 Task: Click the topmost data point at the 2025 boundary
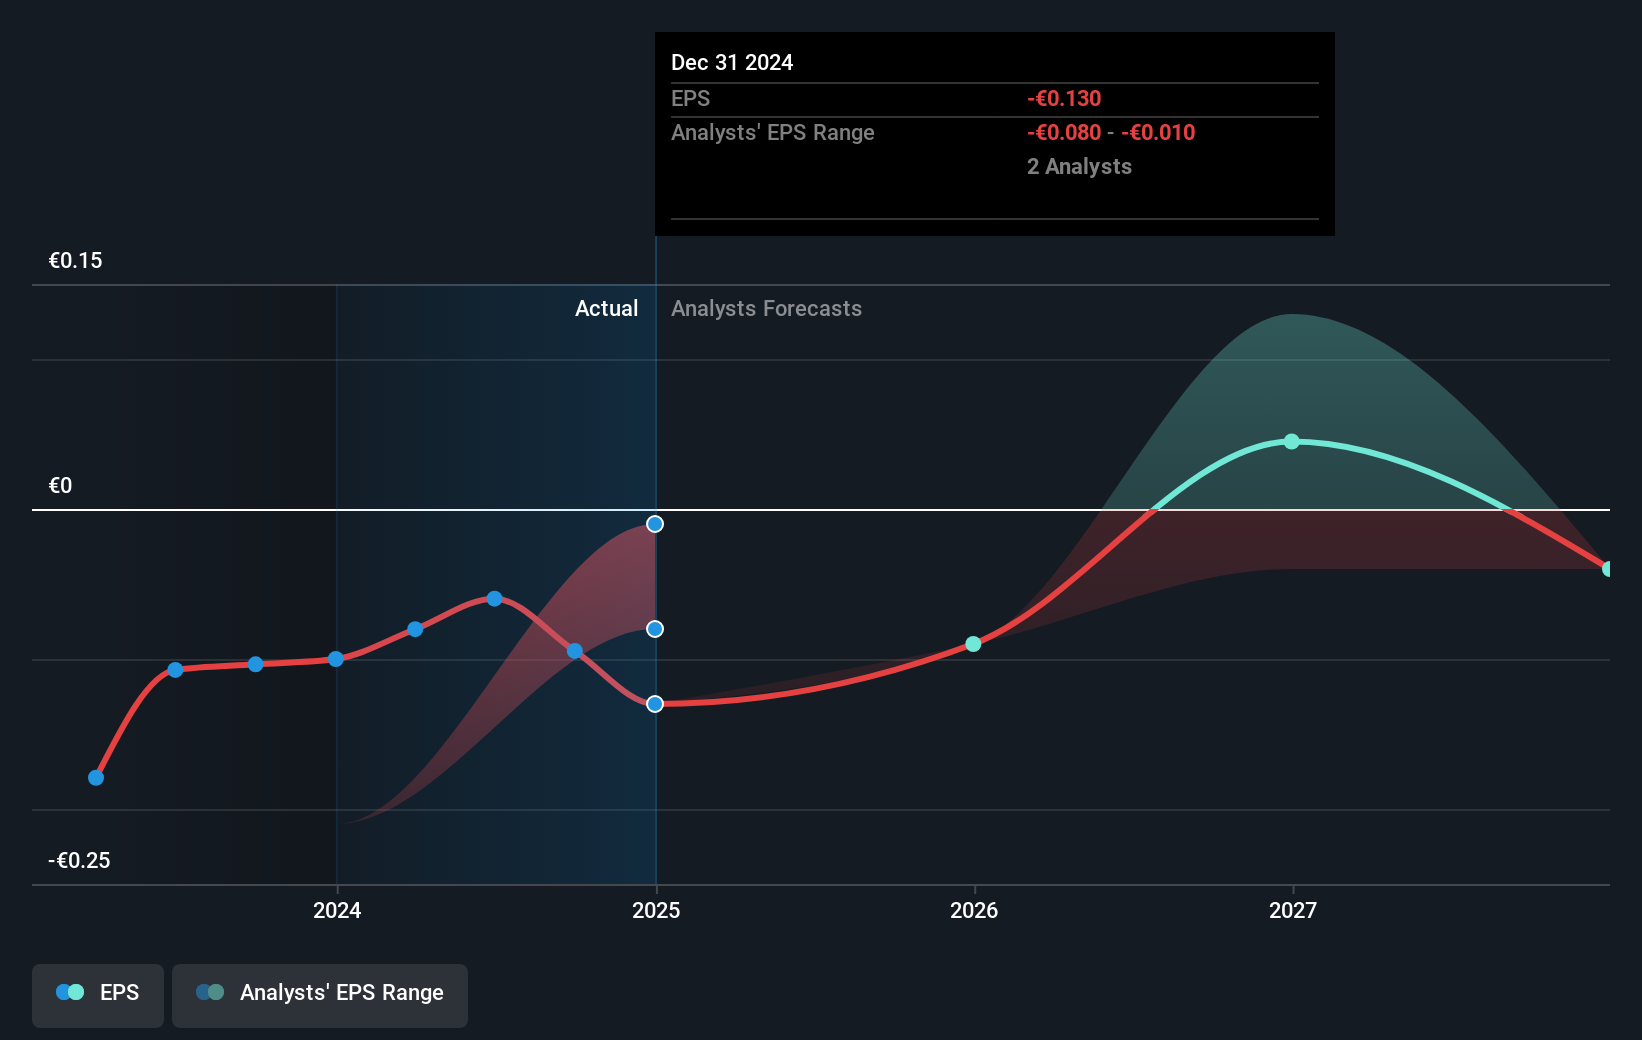(x=655, y=523)
